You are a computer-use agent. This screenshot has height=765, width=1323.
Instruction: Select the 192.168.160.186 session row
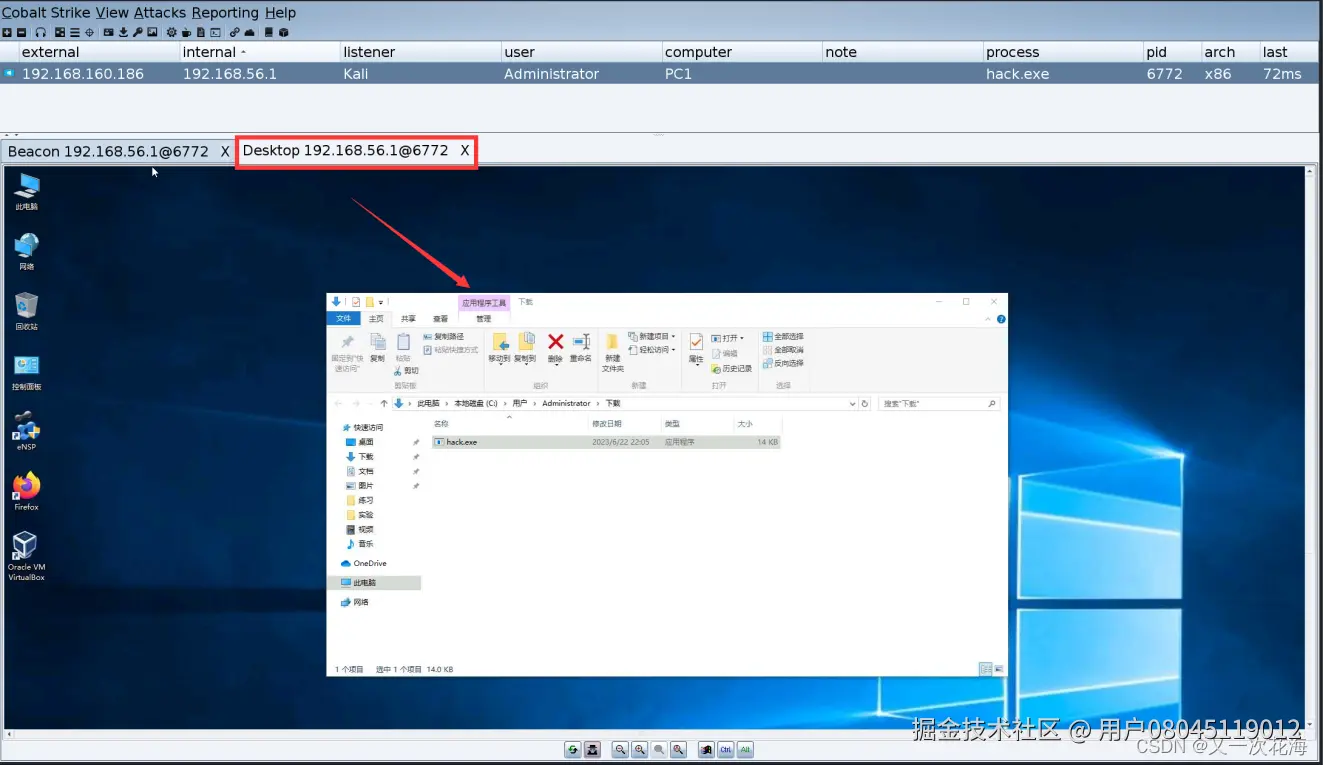coord(661,73)
